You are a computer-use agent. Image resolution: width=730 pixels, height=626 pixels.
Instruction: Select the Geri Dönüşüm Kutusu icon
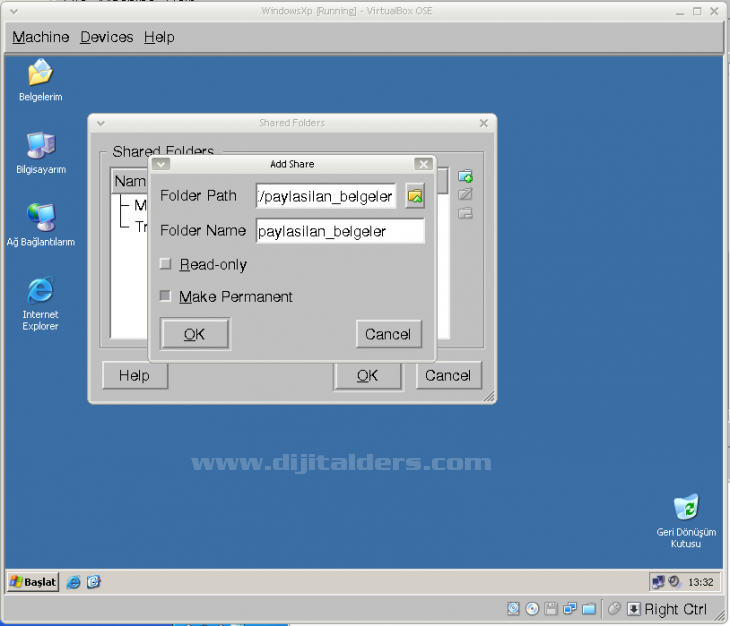pyautogui.click(x=686, y=521)
